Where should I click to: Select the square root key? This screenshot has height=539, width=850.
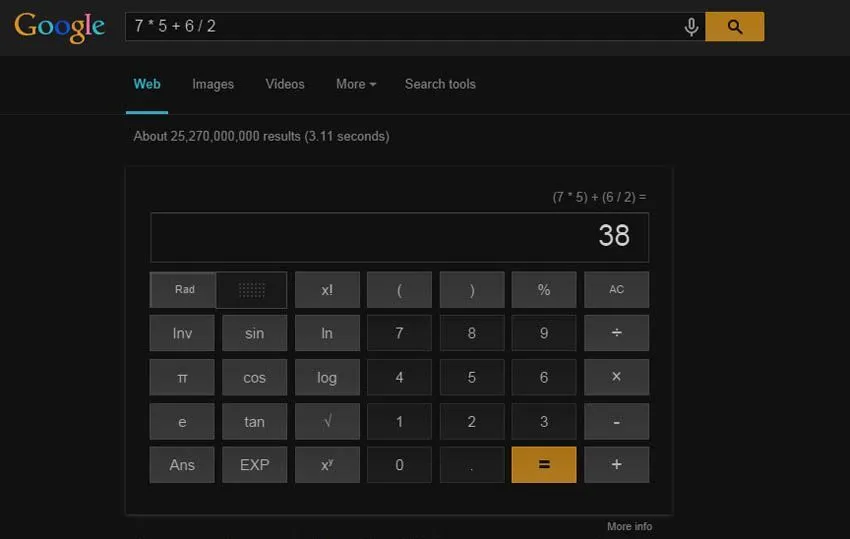click(327, 421)
